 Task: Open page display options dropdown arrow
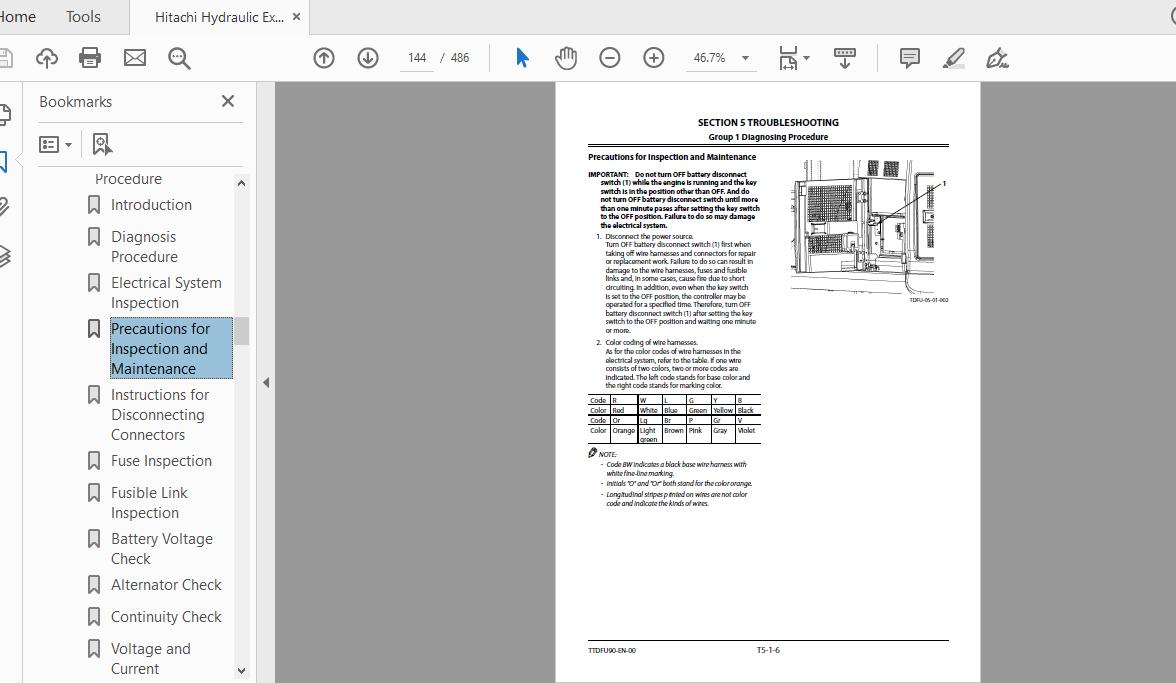[x=806, y=58]
